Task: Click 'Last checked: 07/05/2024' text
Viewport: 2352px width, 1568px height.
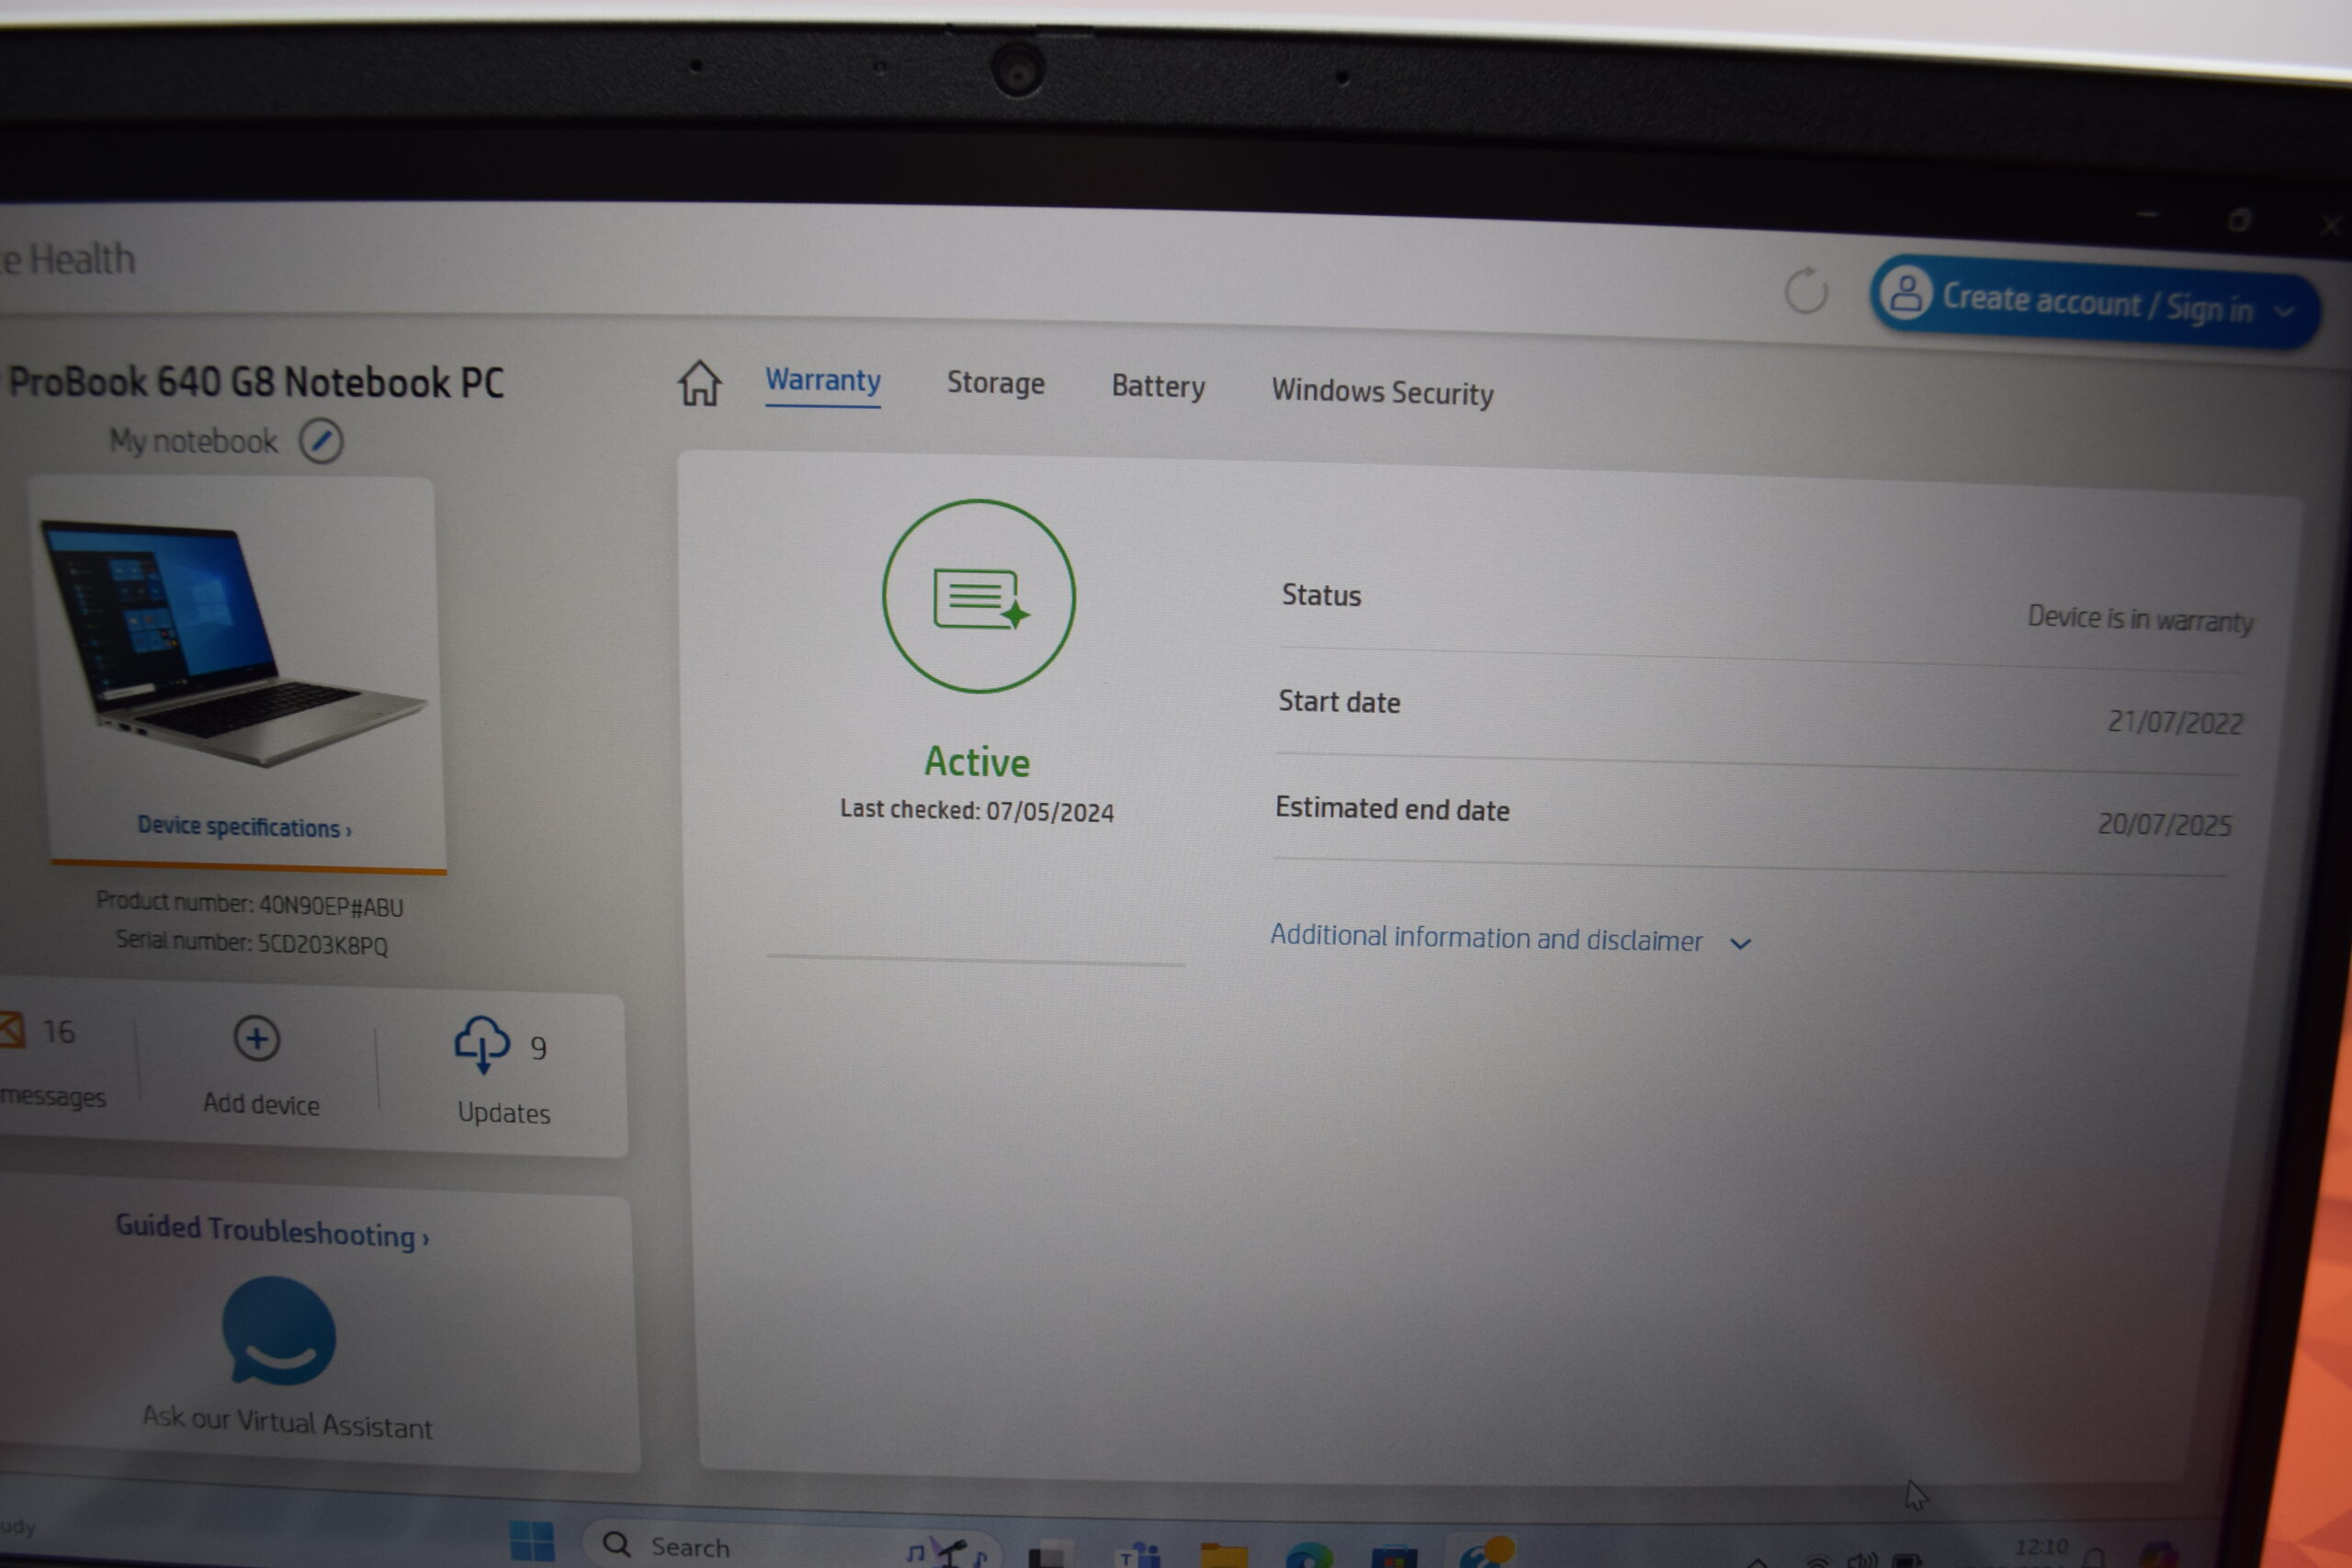Action: 976,810
